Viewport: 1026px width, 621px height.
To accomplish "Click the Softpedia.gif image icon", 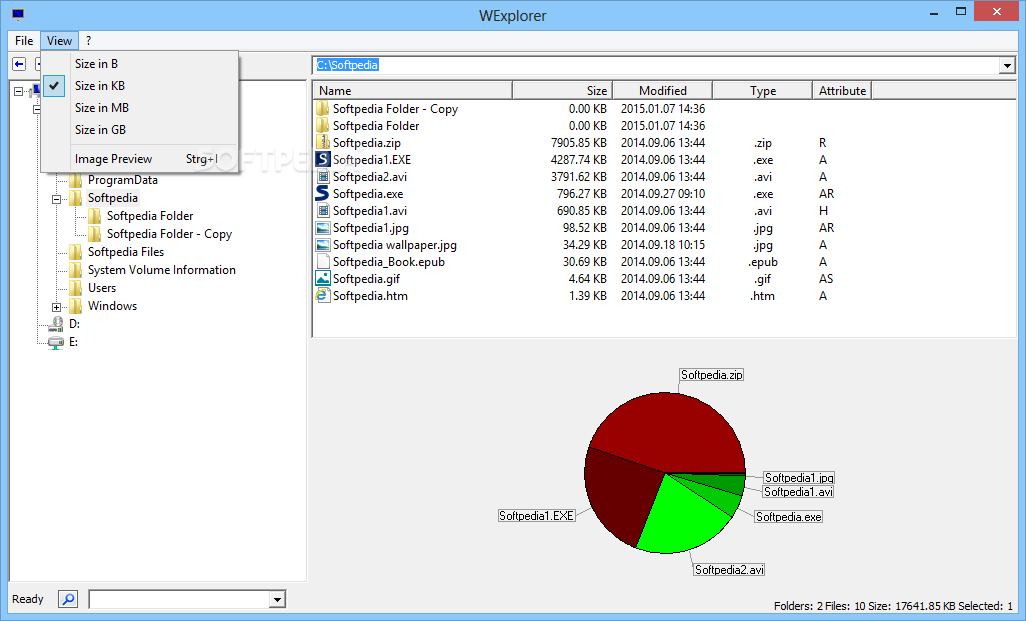I will click(x=323, y=279).
